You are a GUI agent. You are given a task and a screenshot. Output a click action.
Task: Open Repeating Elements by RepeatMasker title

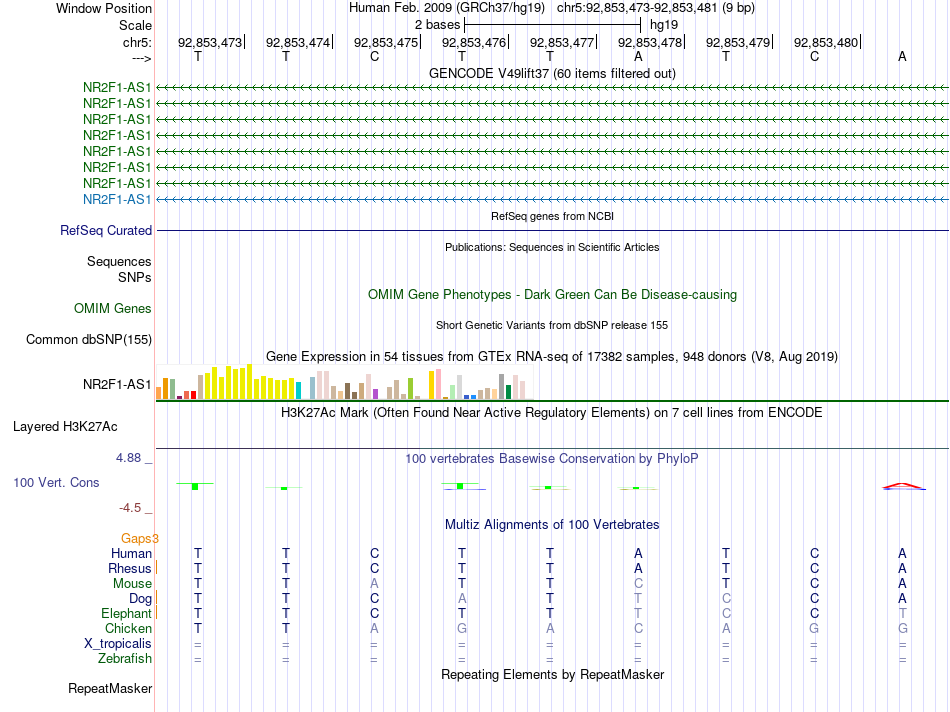click(552, 674)
